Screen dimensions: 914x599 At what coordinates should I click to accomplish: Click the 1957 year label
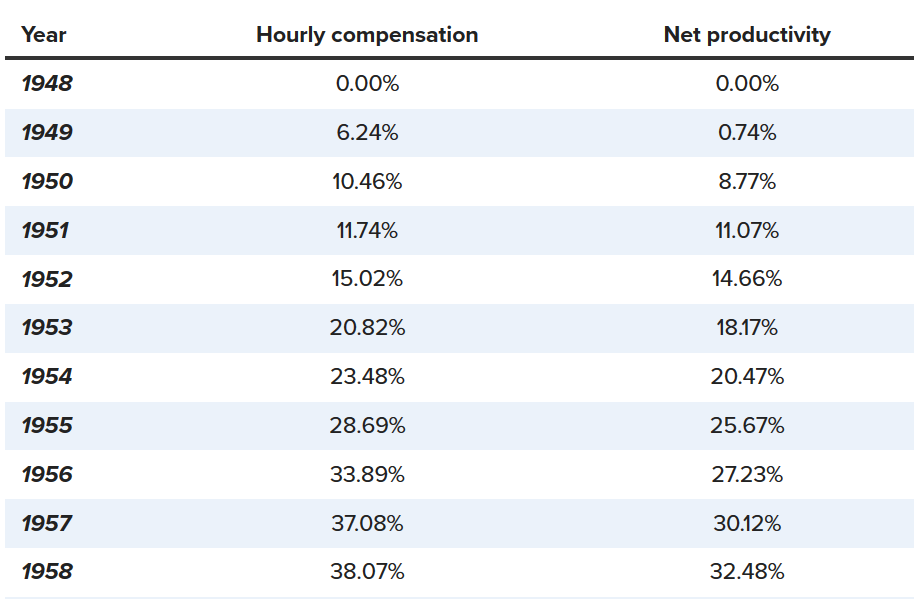pyautogui.click(x=47, y=523)
